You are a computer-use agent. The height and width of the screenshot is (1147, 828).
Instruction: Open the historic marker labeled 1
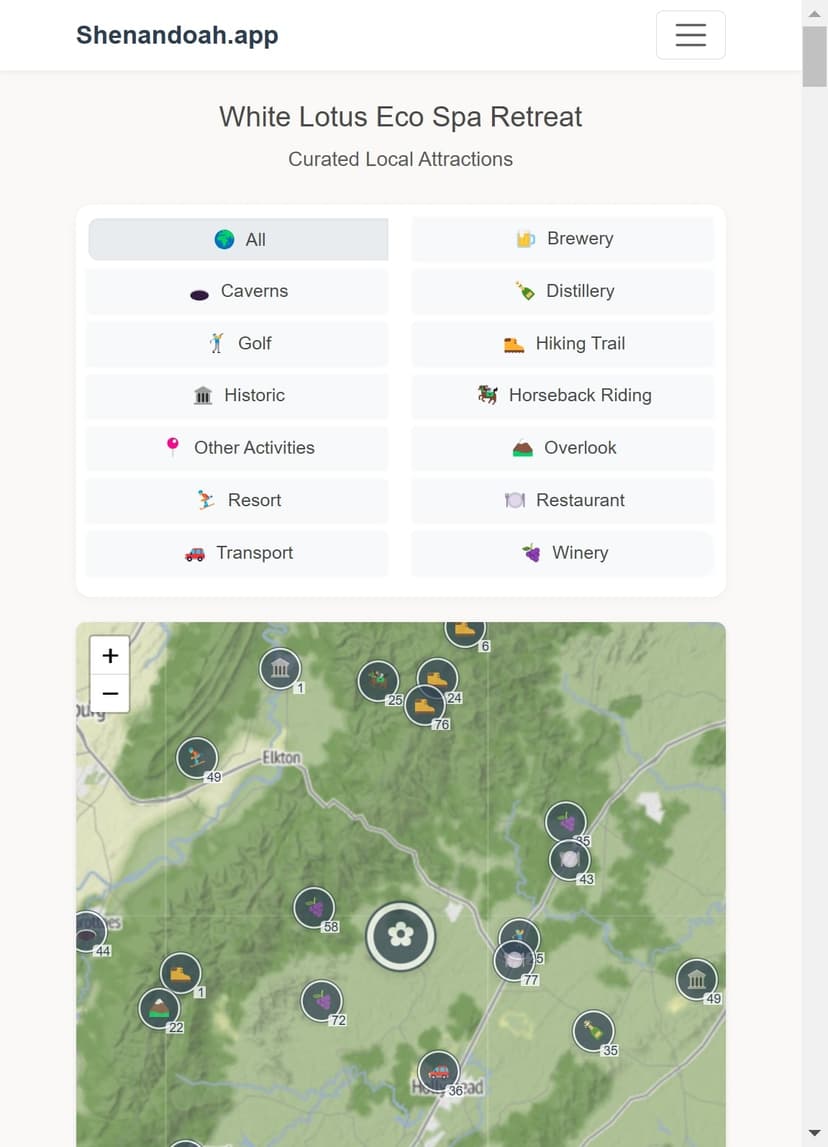click(x=280, y=669)
